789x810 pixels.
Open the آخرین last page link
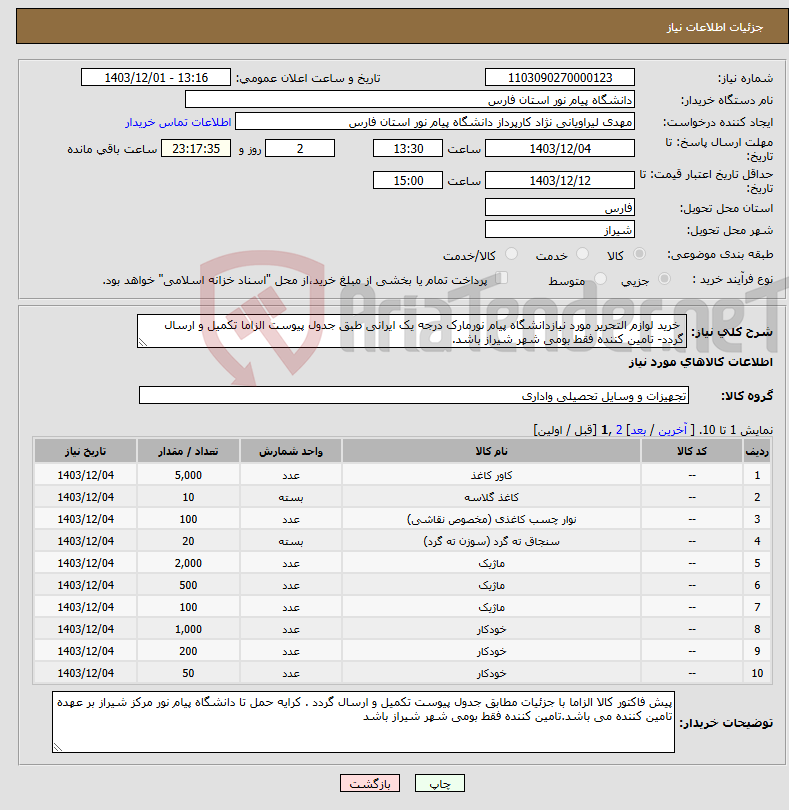pos(672,430)
